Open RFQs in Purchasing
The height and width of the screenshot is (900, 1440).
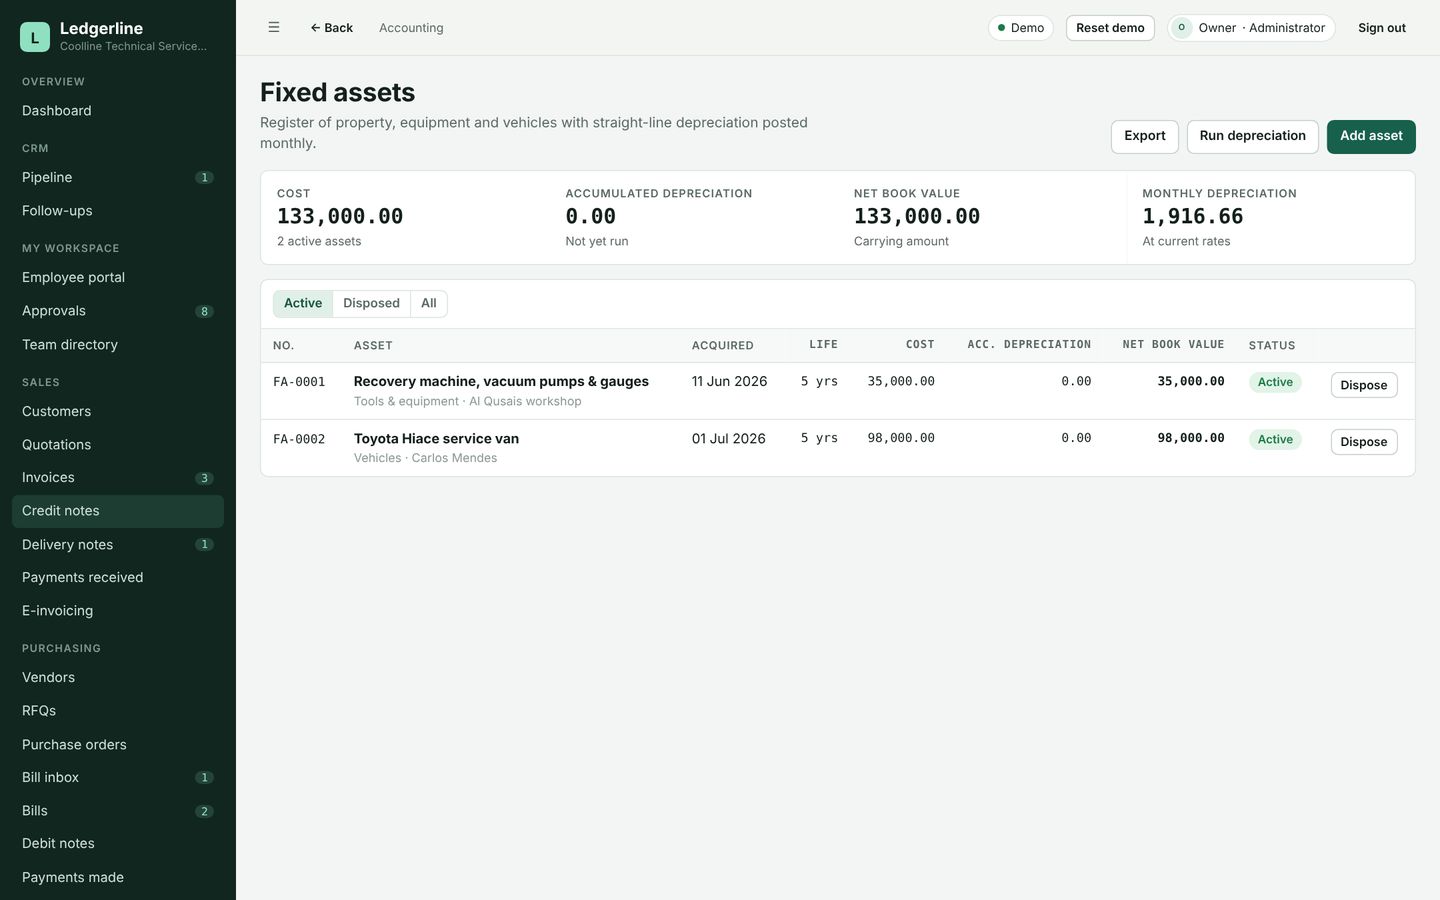(x=118, y=711)
